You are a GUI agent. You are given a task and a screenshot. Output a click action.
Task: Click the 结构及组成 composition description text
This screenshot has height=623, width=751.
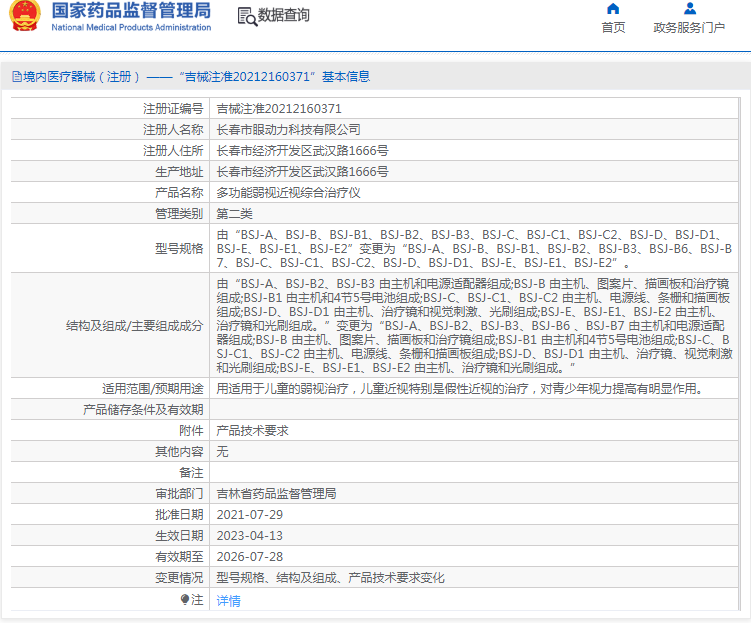pyautogui.click(x=474, y=326)
